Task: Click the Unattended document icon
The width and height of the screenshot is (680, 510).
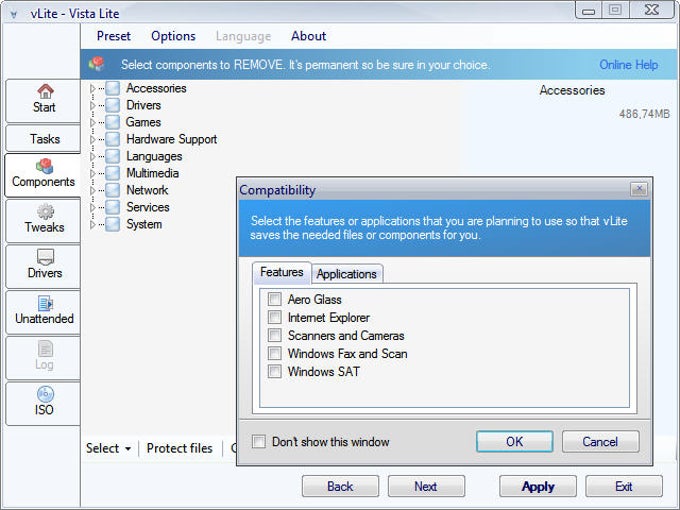Action: (45, 303)
